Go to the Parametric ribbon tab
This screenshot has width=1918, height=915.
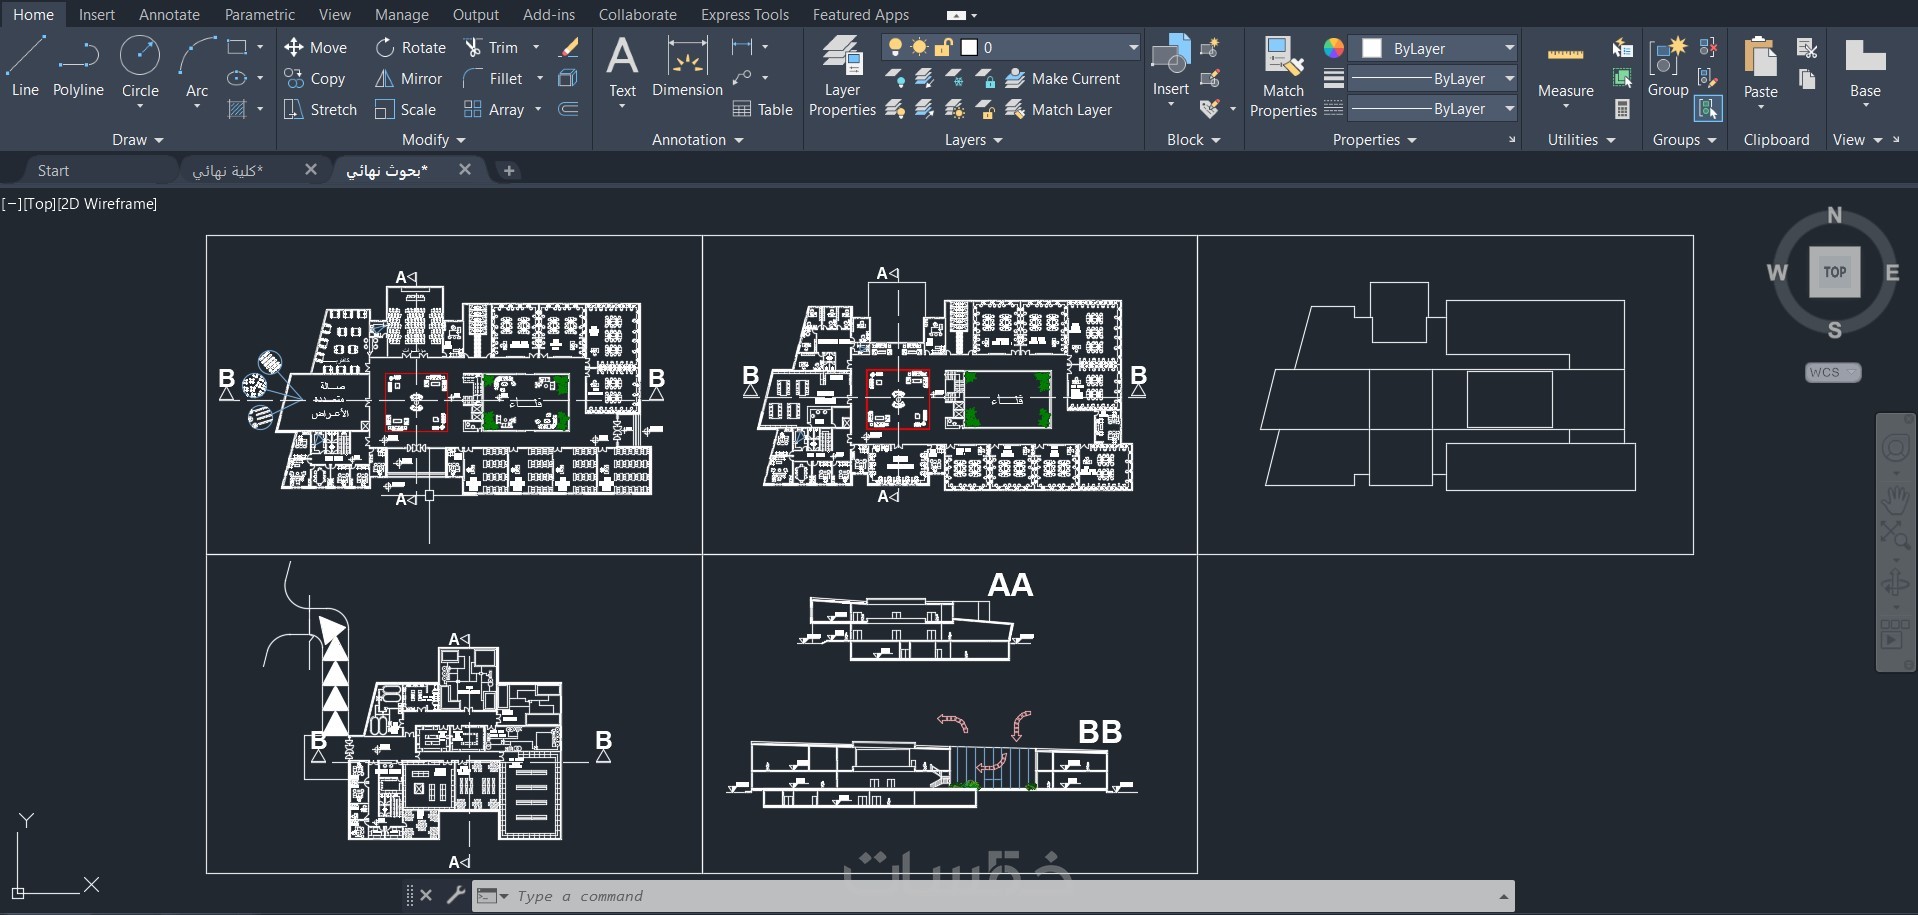(x=259, y=14)
